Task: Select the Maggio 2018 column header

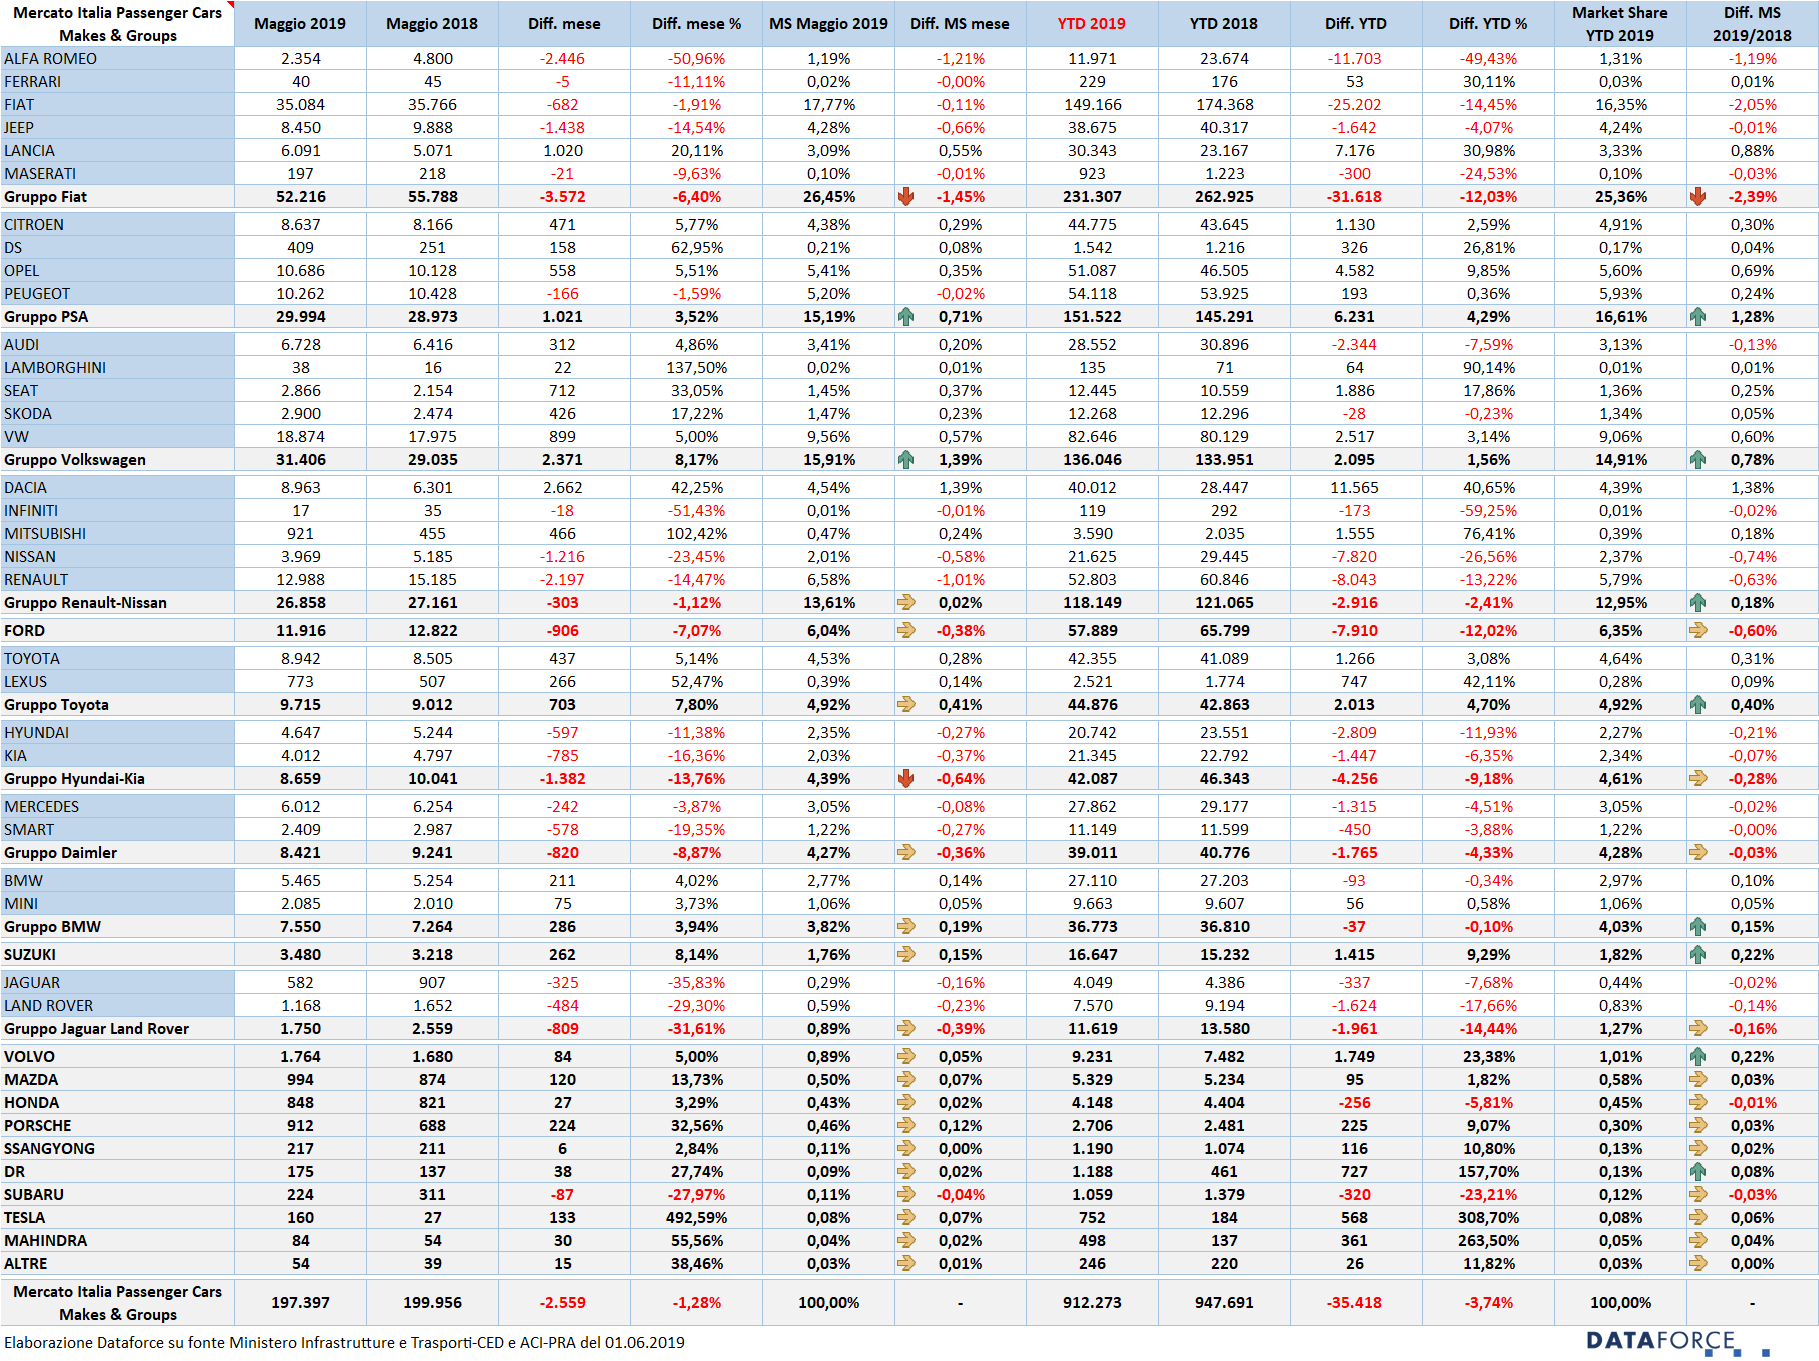Action: (x=432, y=24)
